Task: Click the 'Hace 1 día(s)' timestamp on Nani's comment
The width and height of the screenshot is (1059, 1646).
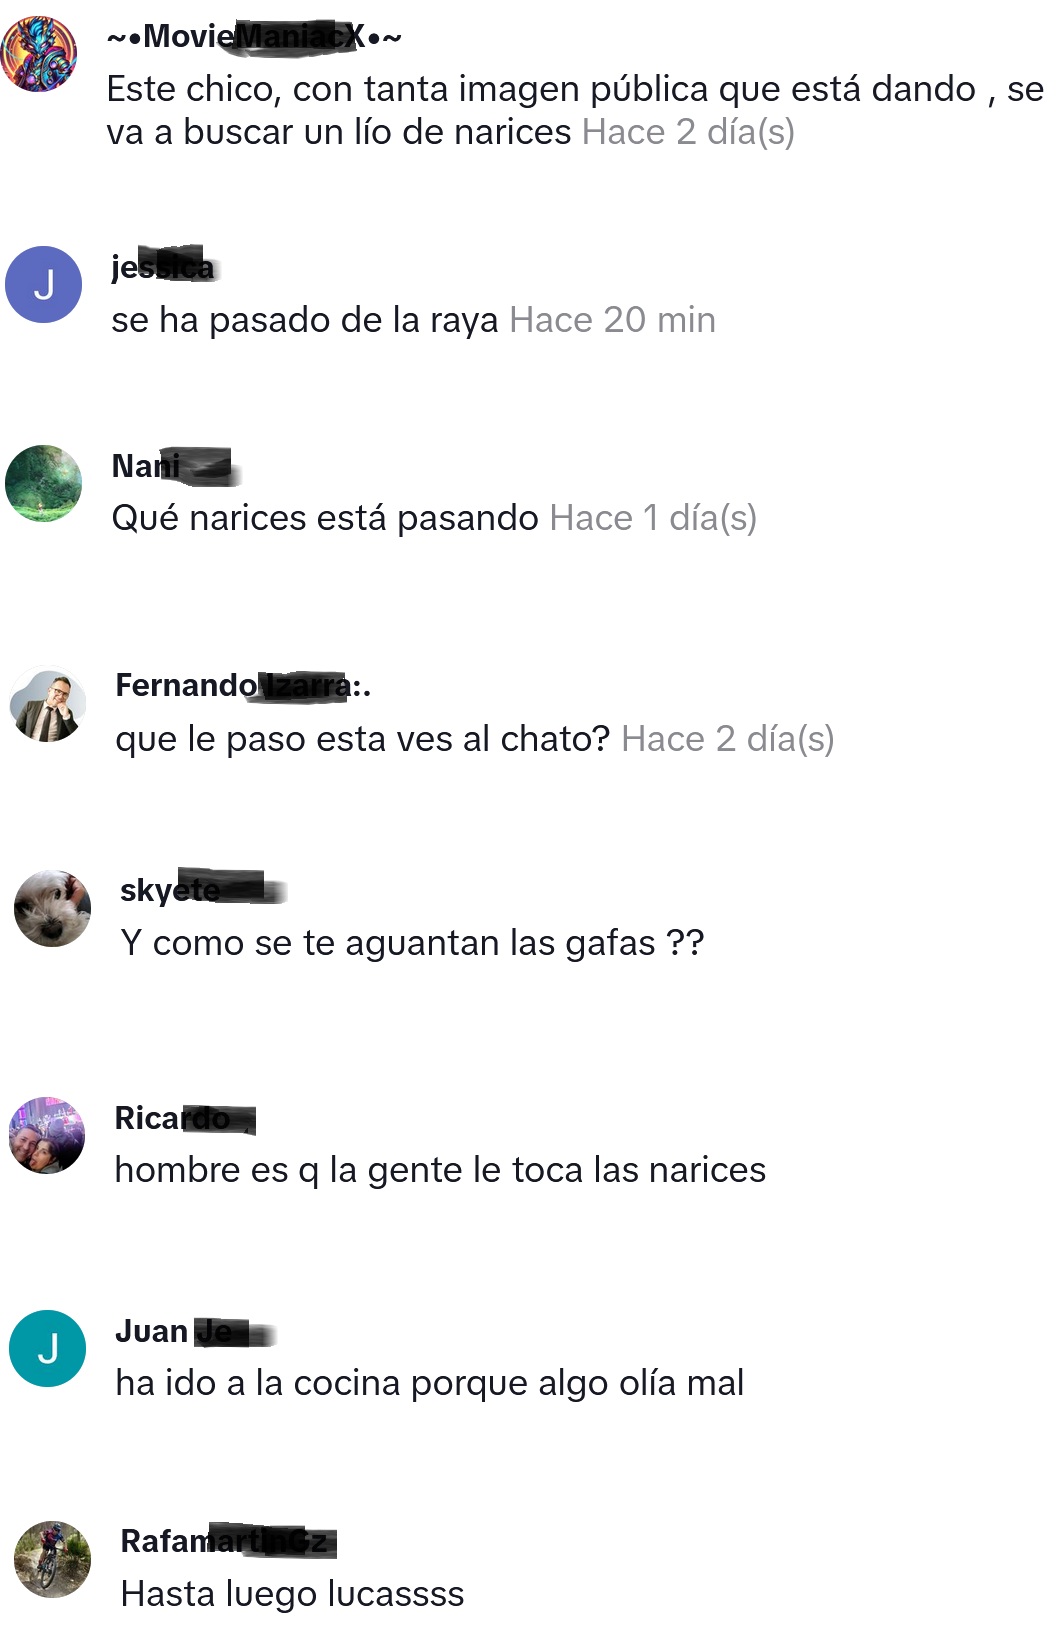Action: click(653, 518)
